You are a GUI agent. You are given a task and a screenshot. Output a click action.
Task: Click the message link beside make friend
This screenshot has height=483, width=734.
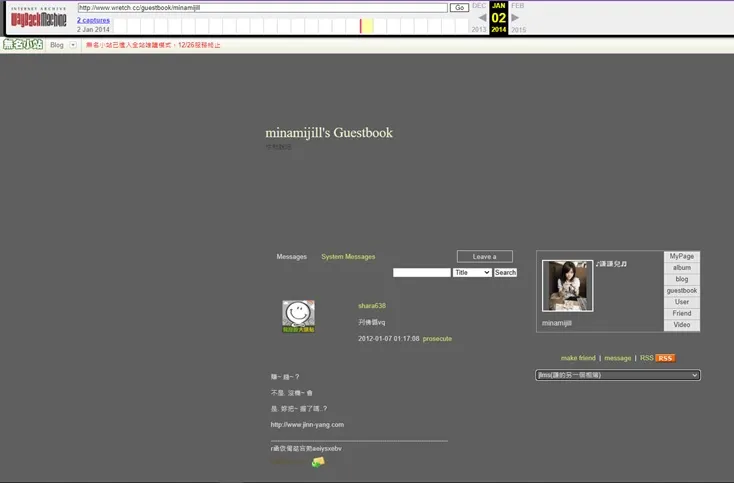coord(617,358)
